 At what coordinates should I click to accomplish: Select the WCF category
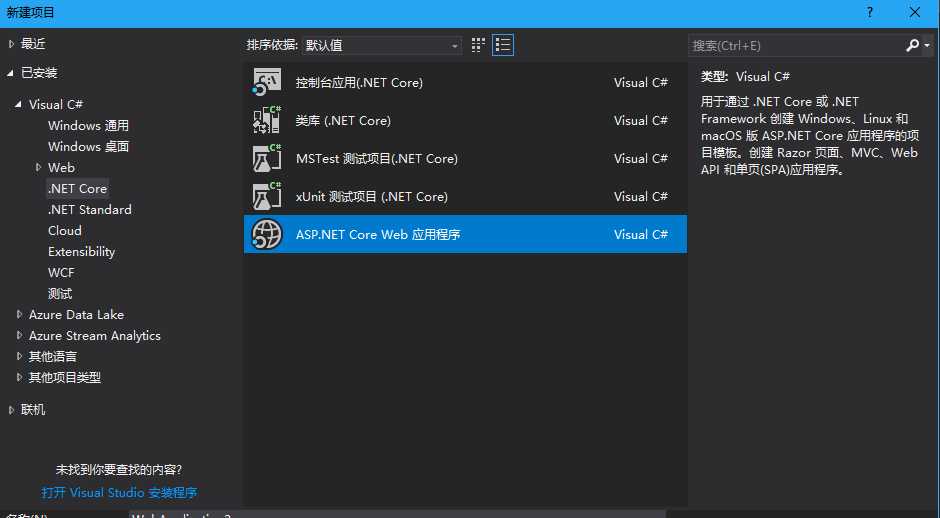pyautogui.click(x=61, y=272)
